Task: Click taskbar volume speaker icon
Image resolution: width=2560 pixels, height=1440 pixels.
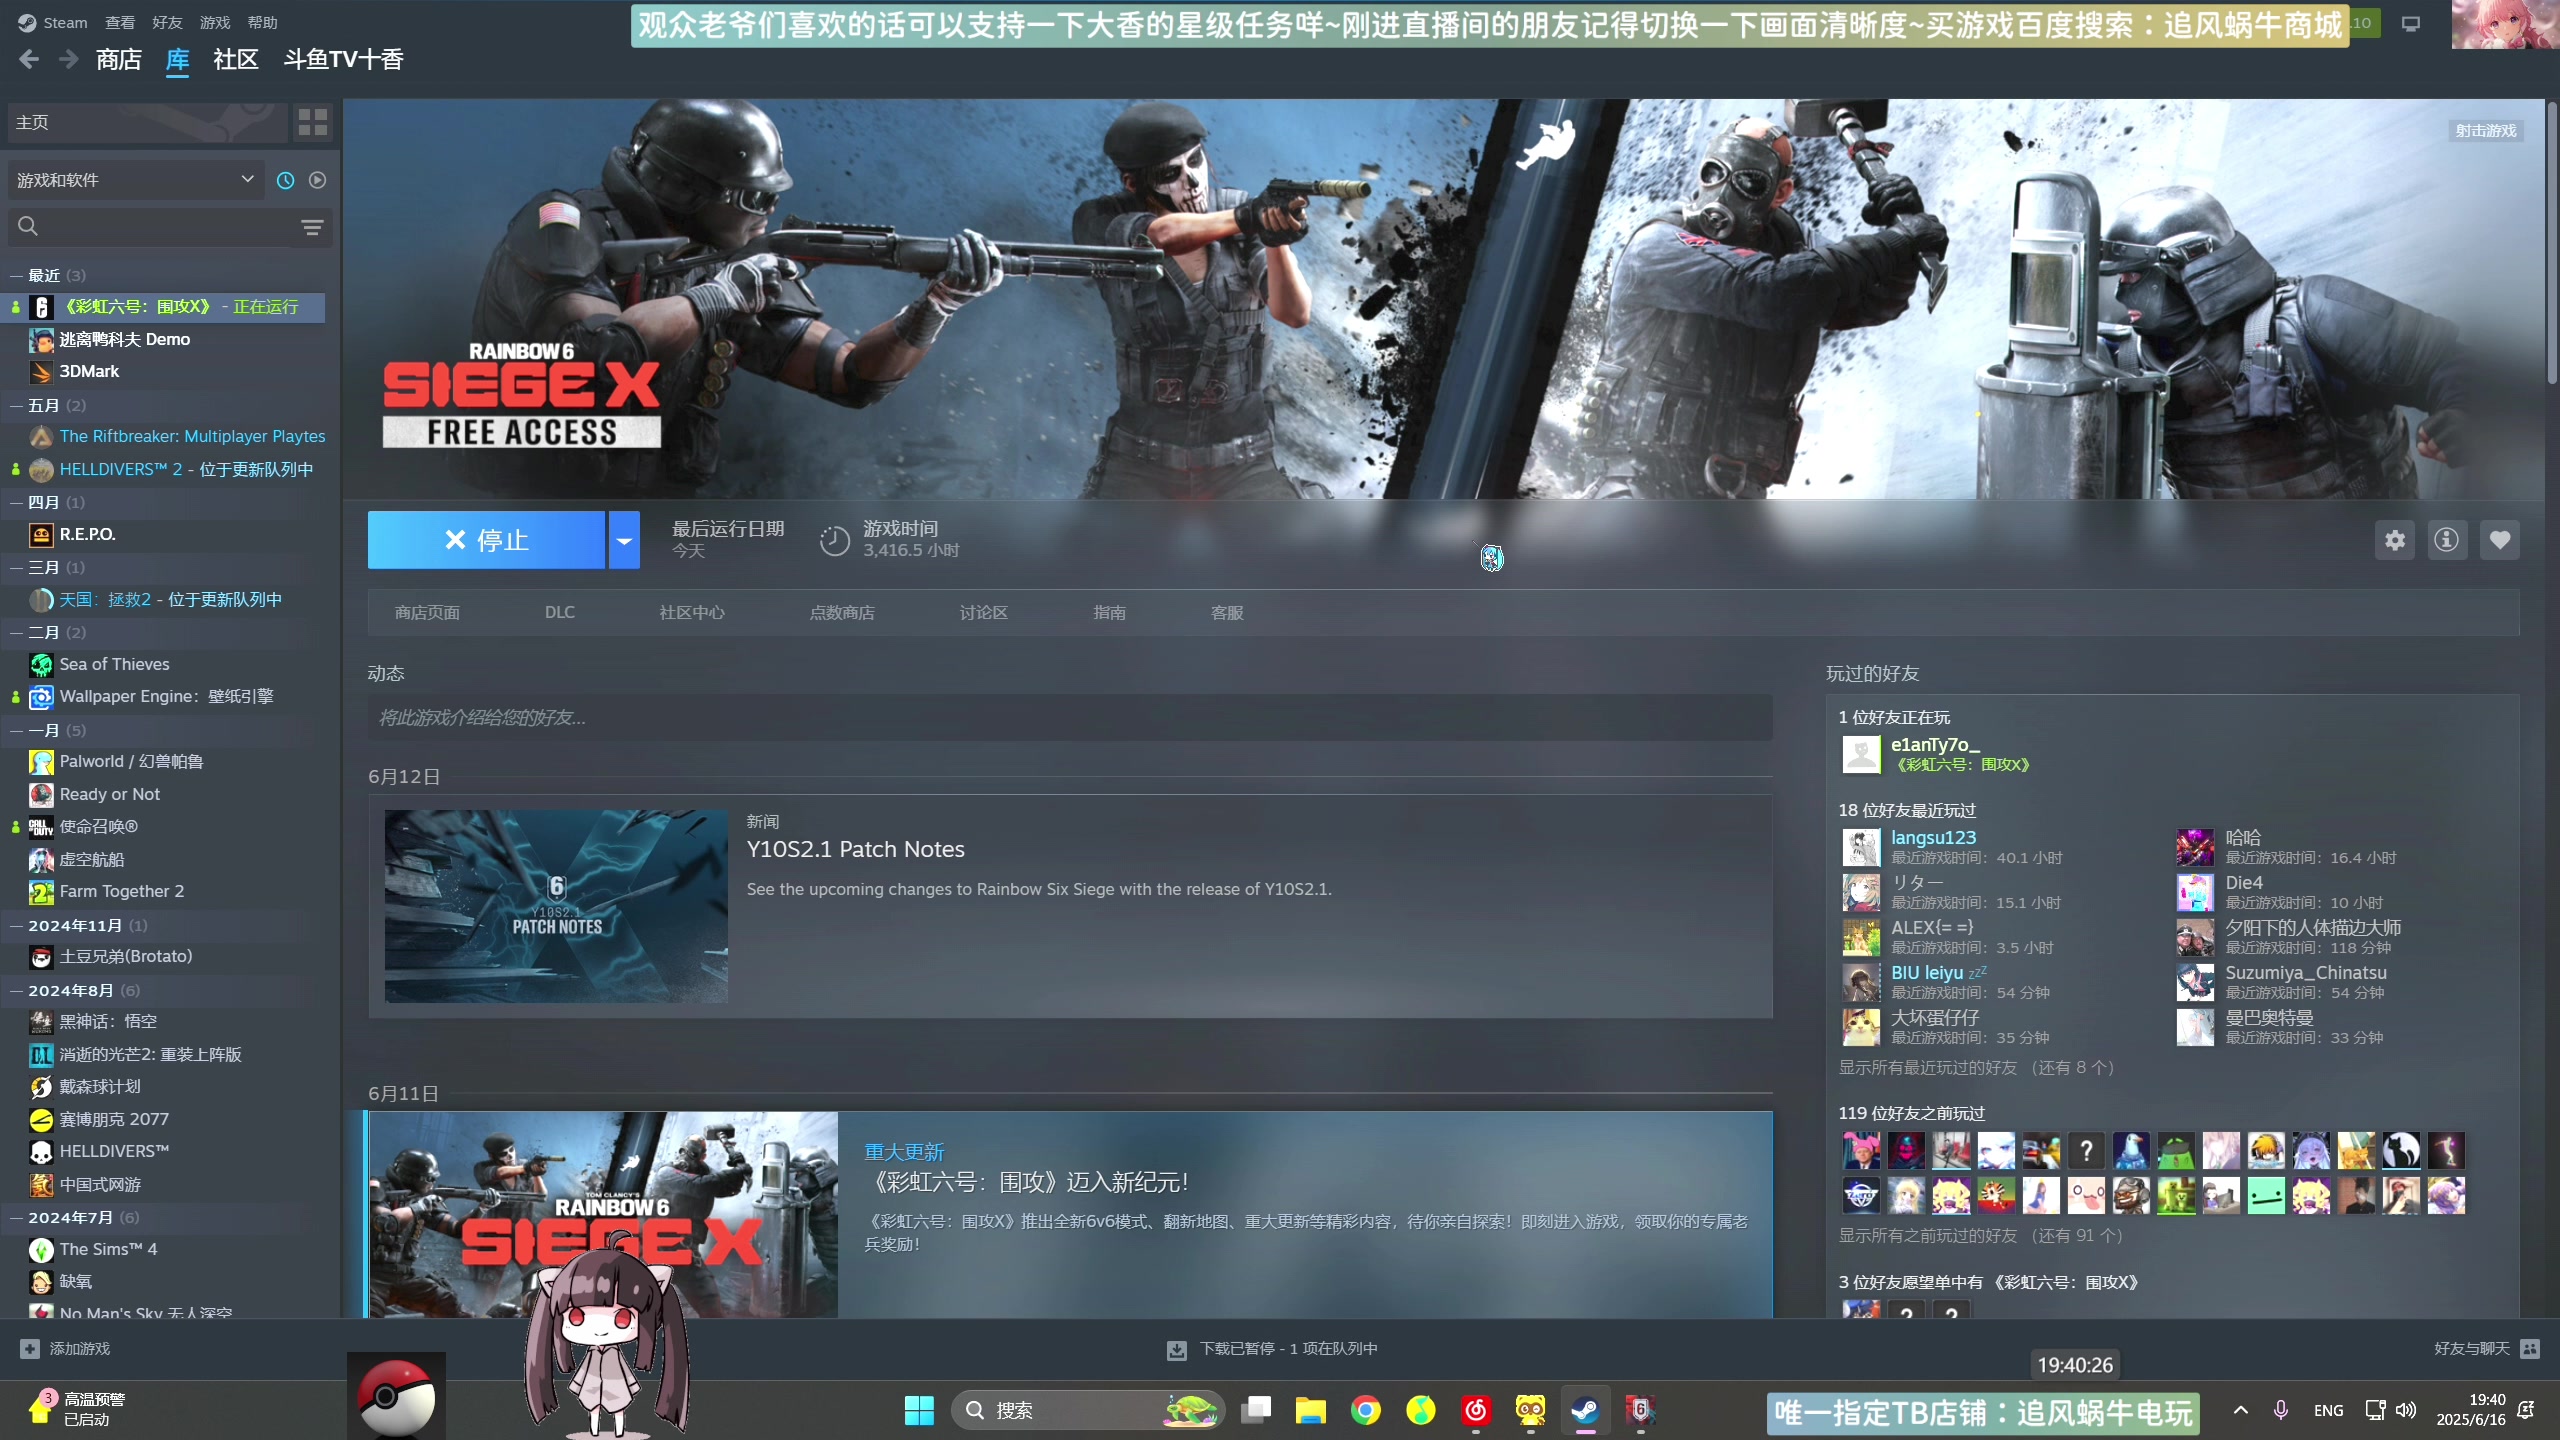Action: [2406, 1410]
